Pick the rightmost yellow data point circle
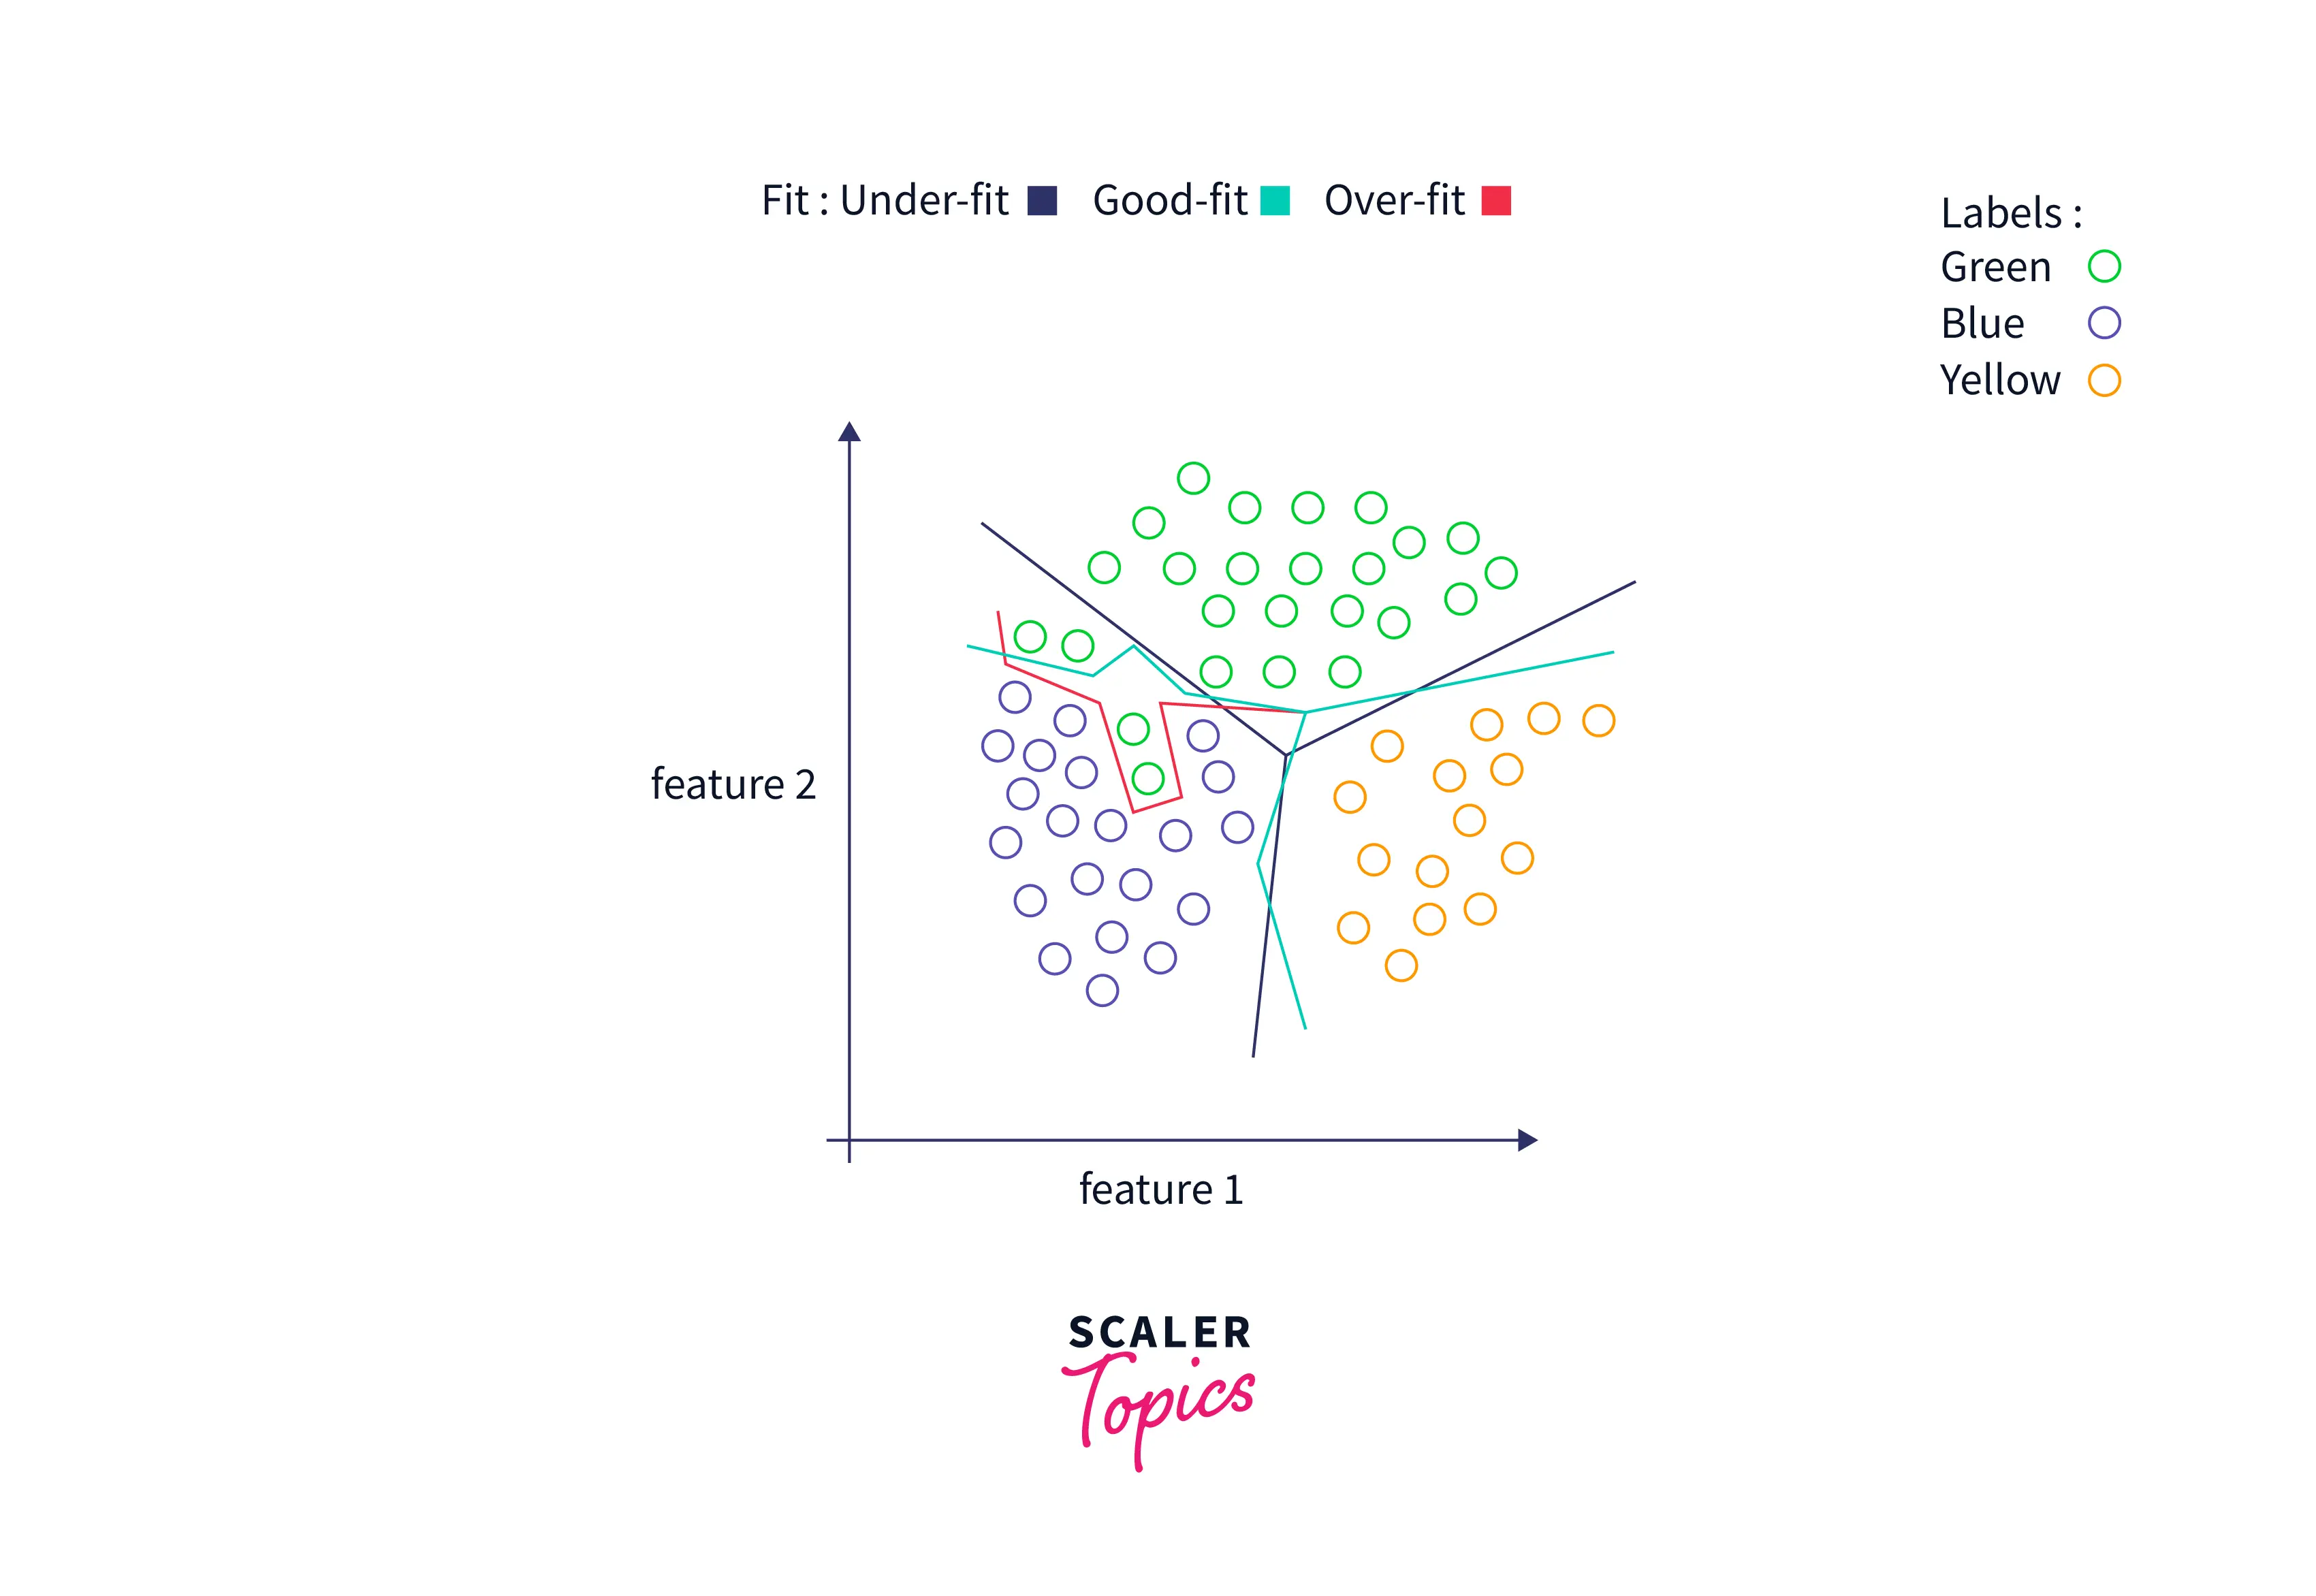 (x=1598, y=720)
